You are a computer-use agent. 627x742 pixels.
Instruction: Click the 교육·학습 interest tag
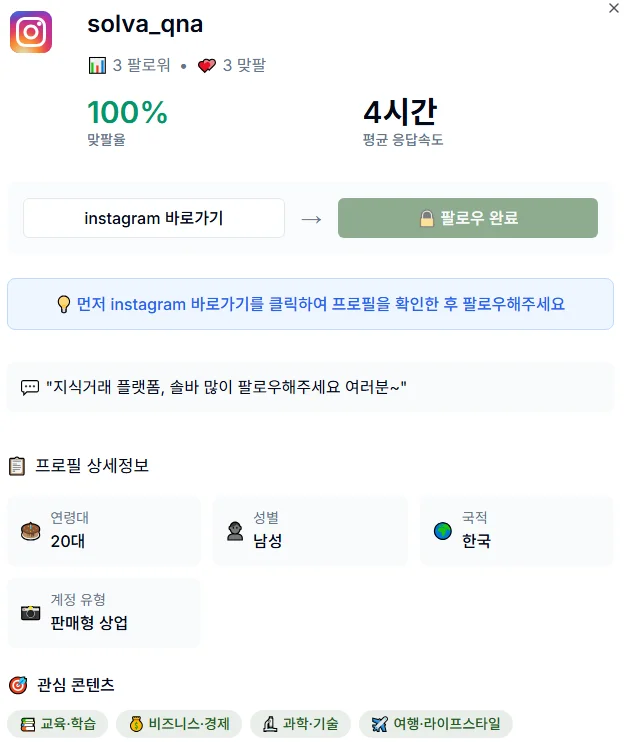(x=58, y=724)
